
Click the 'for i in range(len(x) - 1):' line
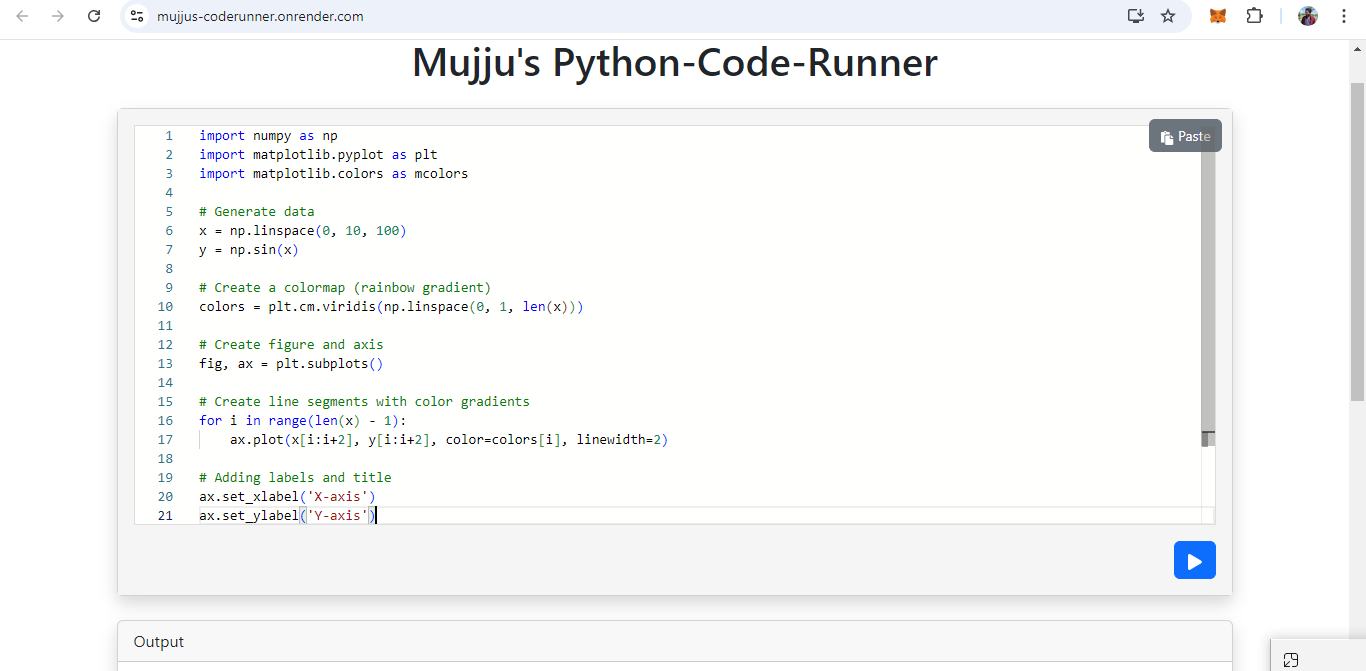303,420
